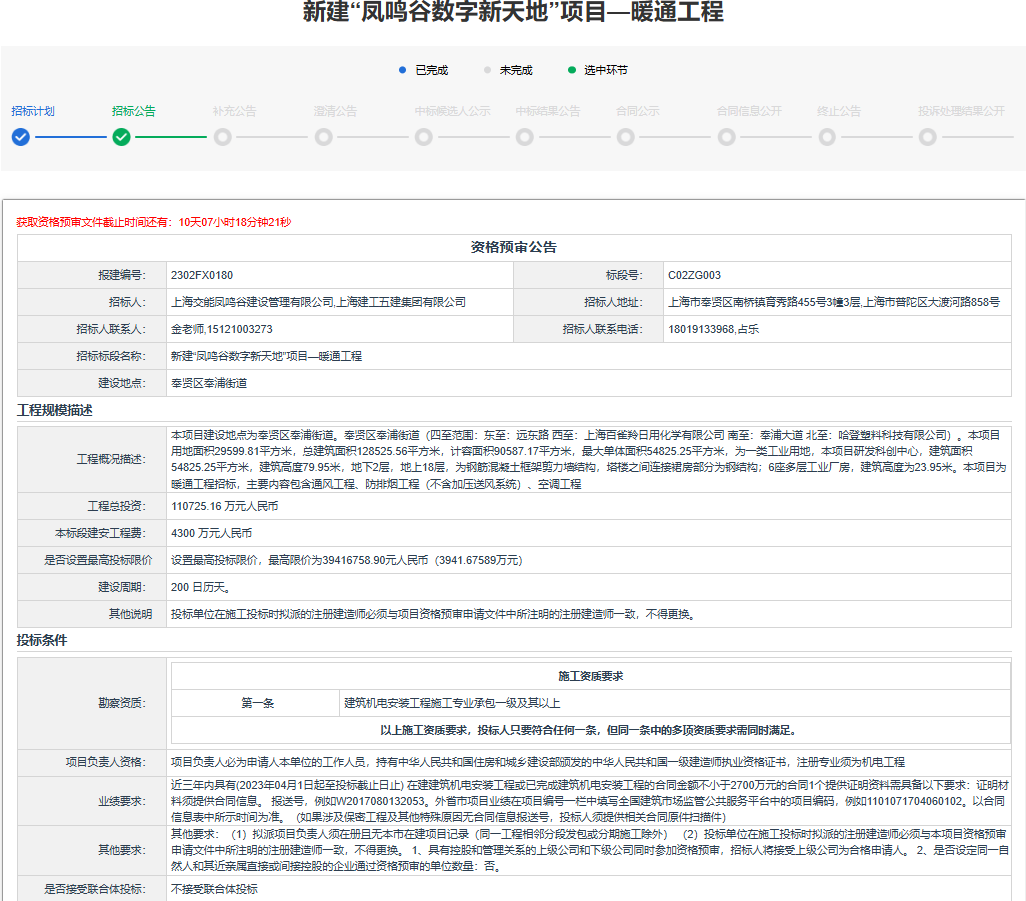This screenshot has width=1026, height=901.
Task: Click the blue checkmark under 招标计划
Action: point(21,137)
